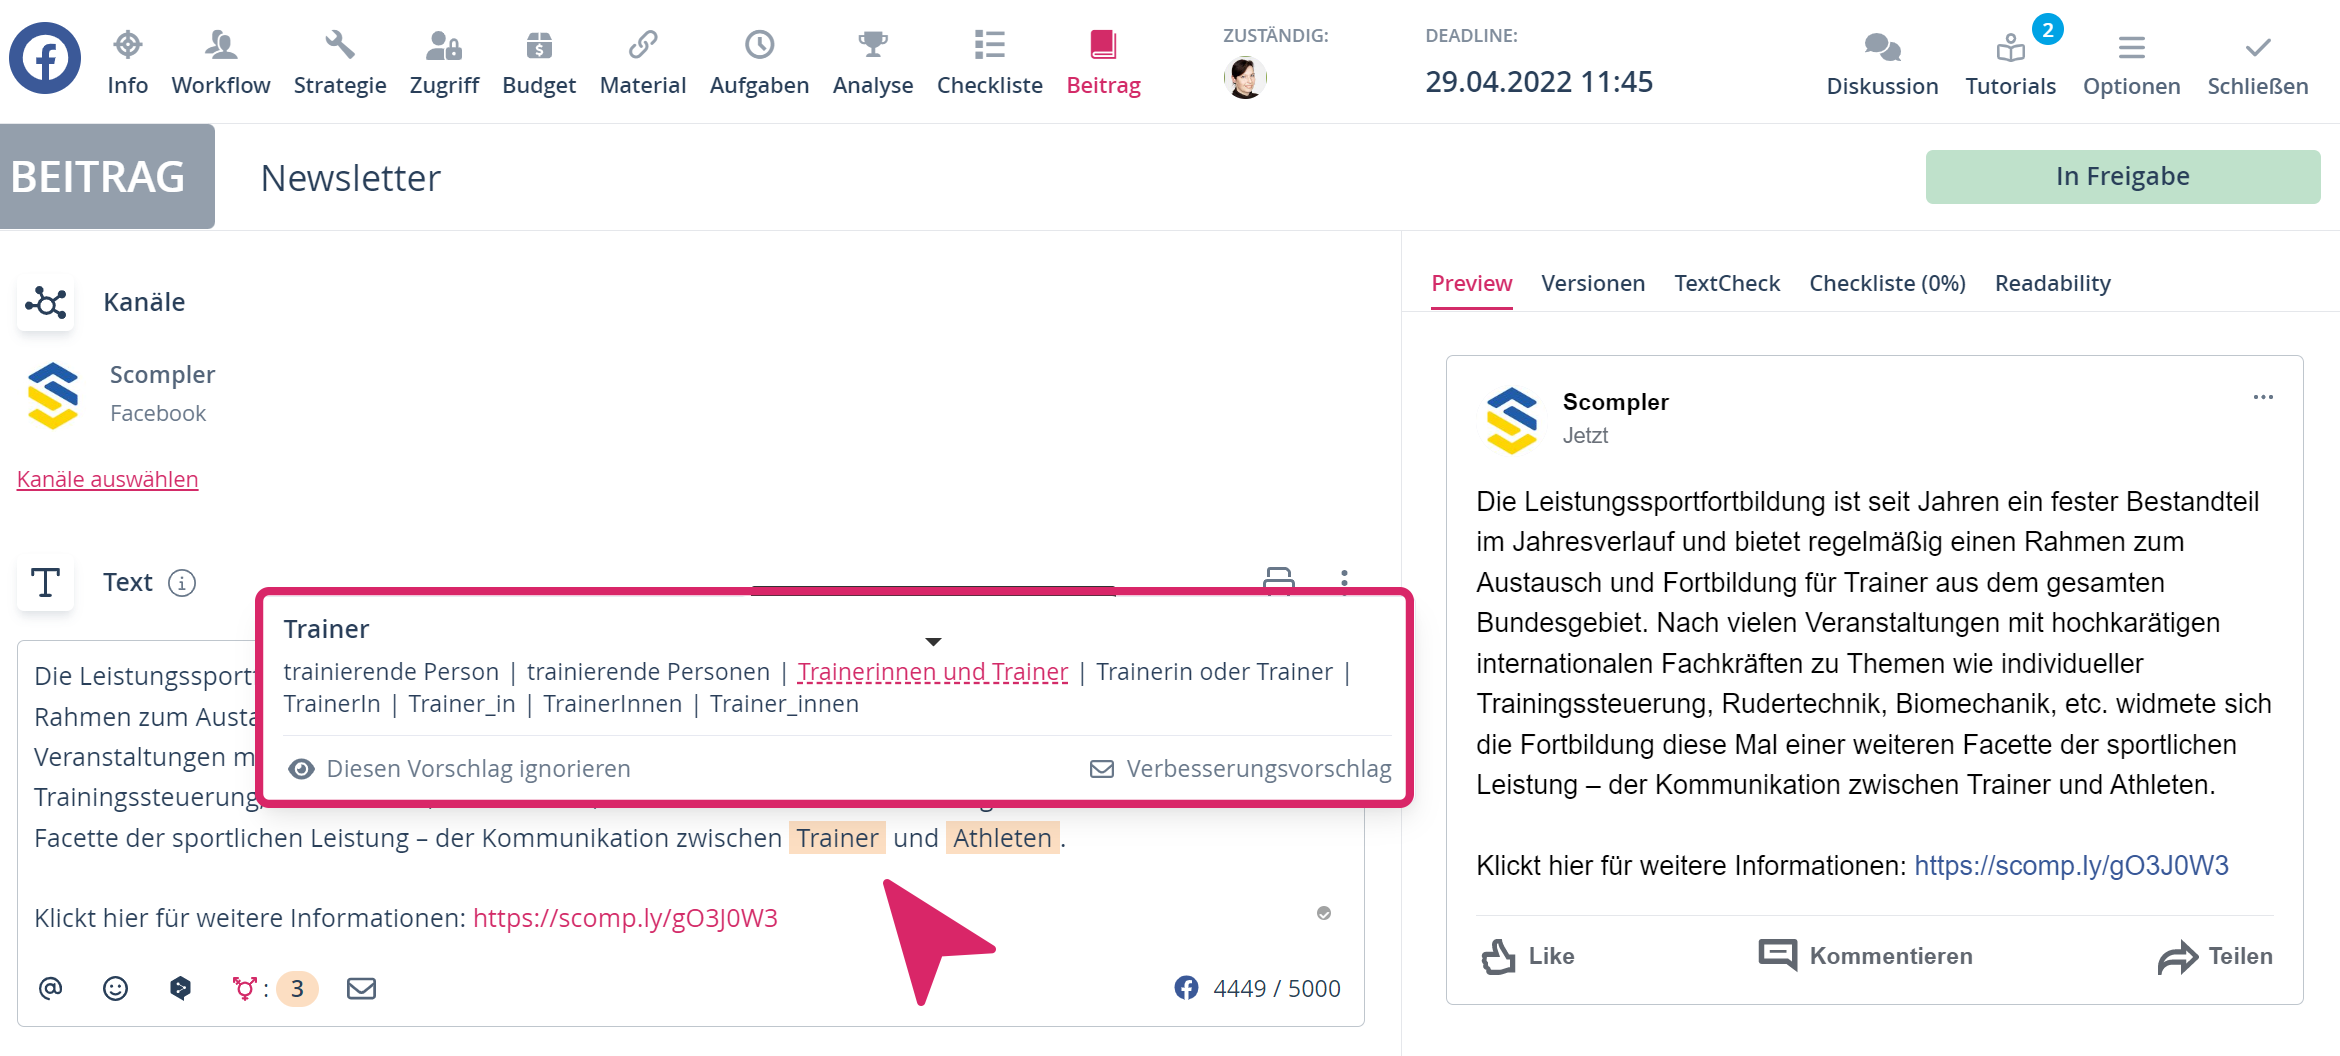2340x1056 pixels.
Task: Open the Strategie wrench icon
Action: 339,46
